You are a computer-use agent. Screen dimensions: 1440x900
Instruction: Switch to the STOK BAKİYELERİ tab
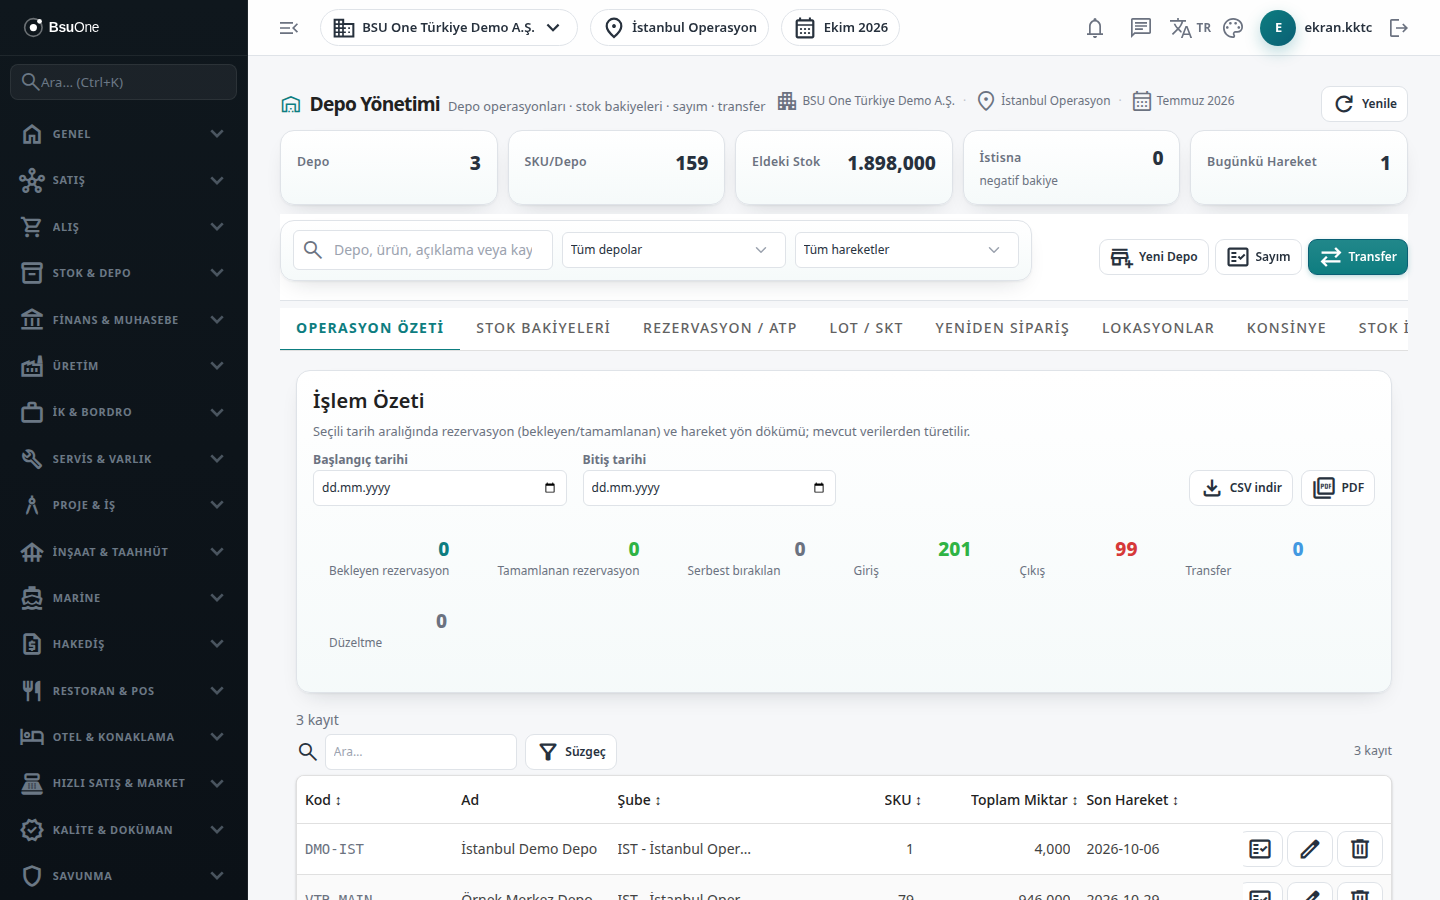click(x=543, y=328)
